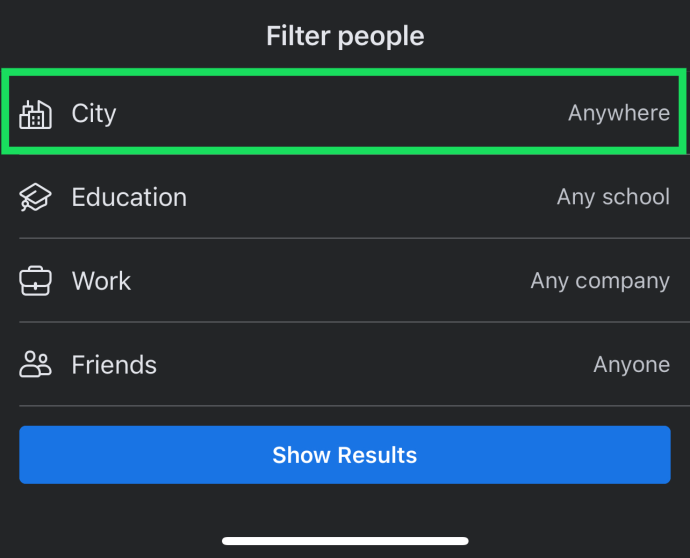Open the Friends filter row

345,364
